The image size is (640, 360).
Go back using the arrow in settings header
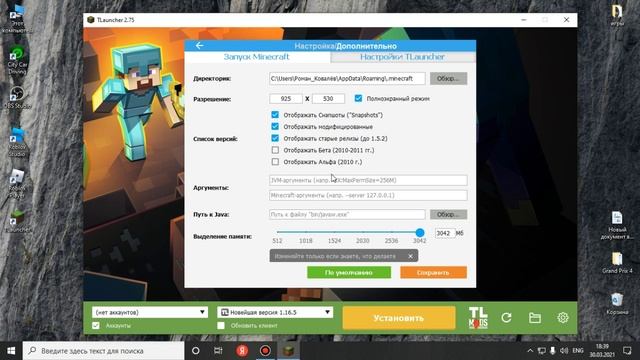[x=199, y=46]
